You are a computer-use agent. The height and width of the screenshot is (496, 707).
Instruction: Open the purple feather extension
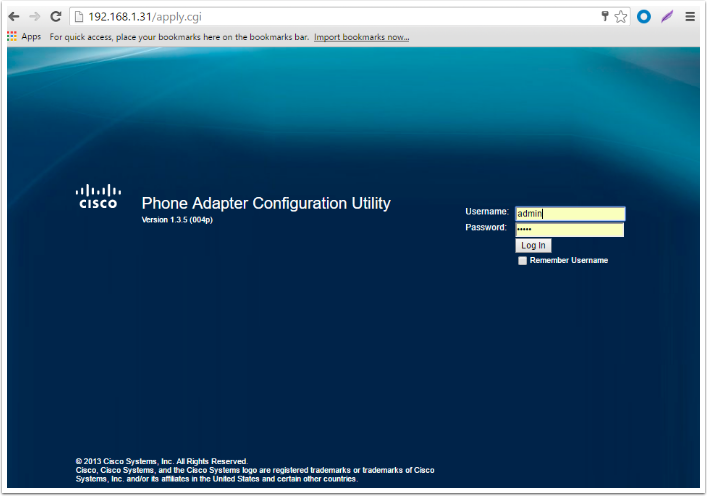[667, 17]
